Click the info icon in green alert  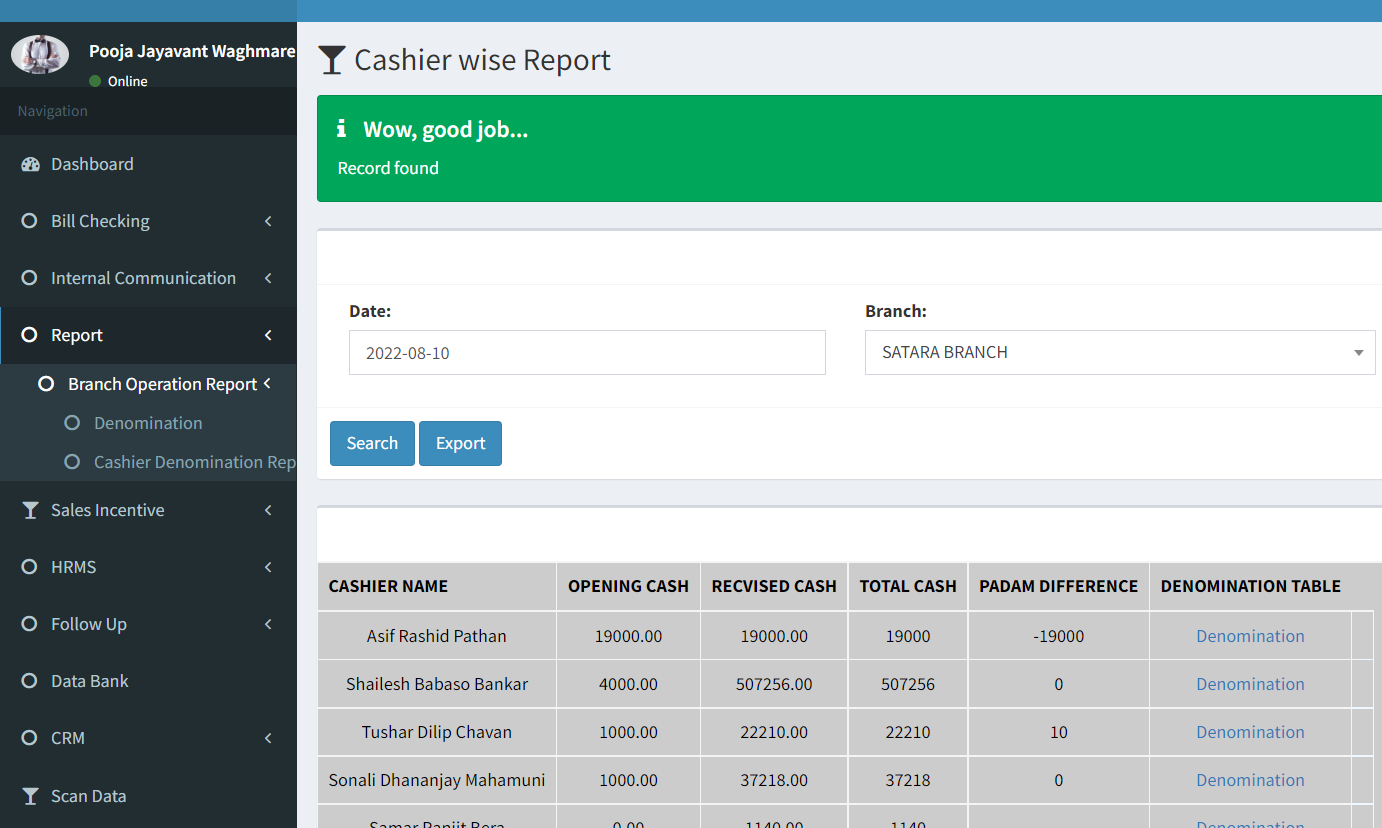point(342,129)
